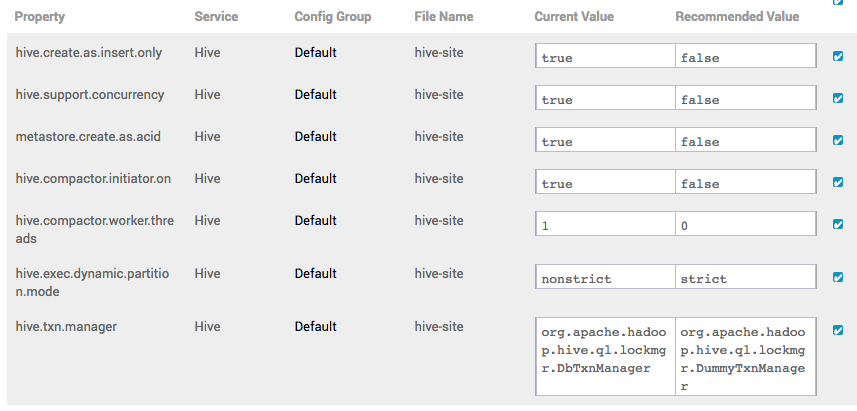Uncheck the hive.create.as.insert.only row checkbox
Screen dimensions: 857x411
coord(838,57)
